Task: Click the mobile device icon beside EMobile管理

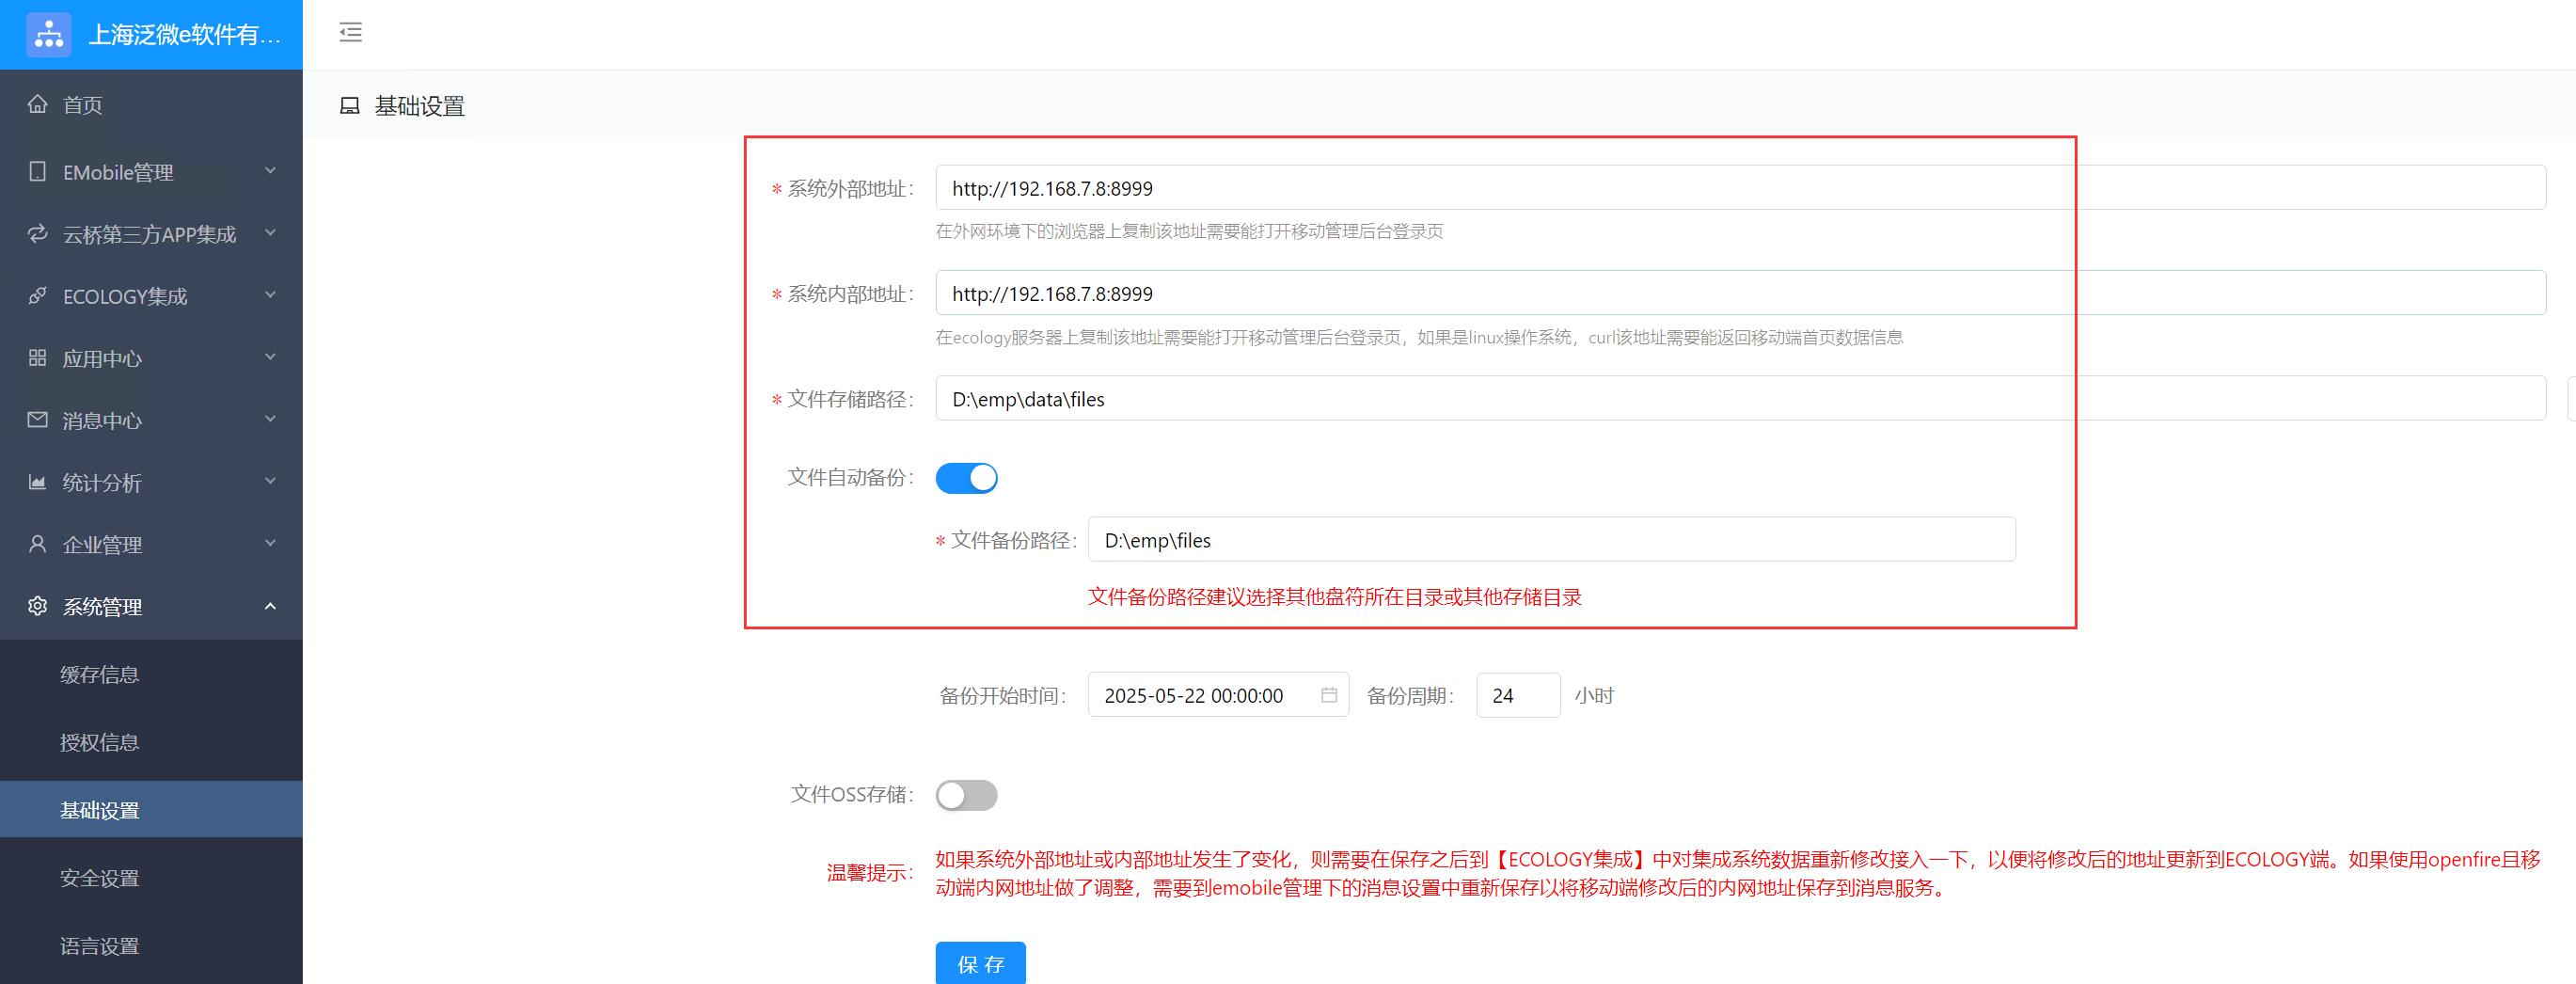Action: click(38, 172)
